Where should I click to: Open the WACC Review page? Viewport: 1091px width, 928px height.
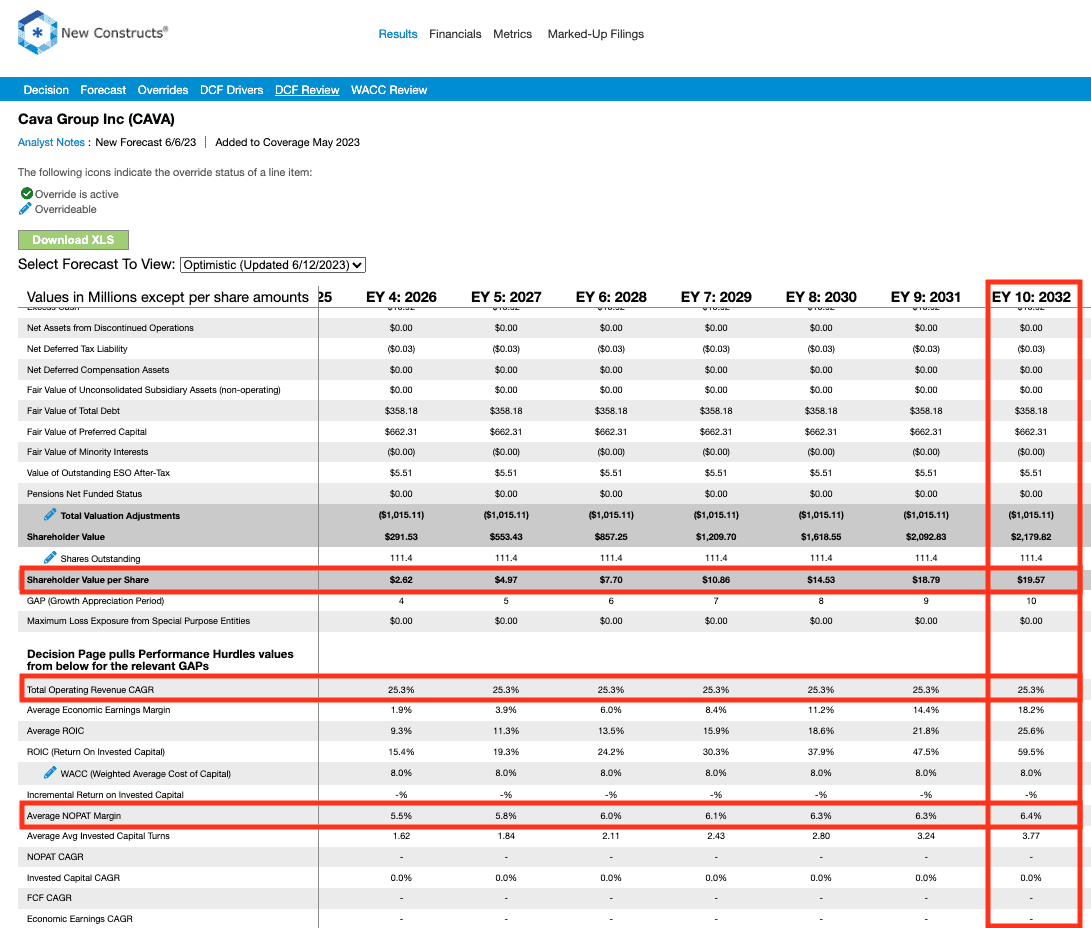click(x=389, y=90)
